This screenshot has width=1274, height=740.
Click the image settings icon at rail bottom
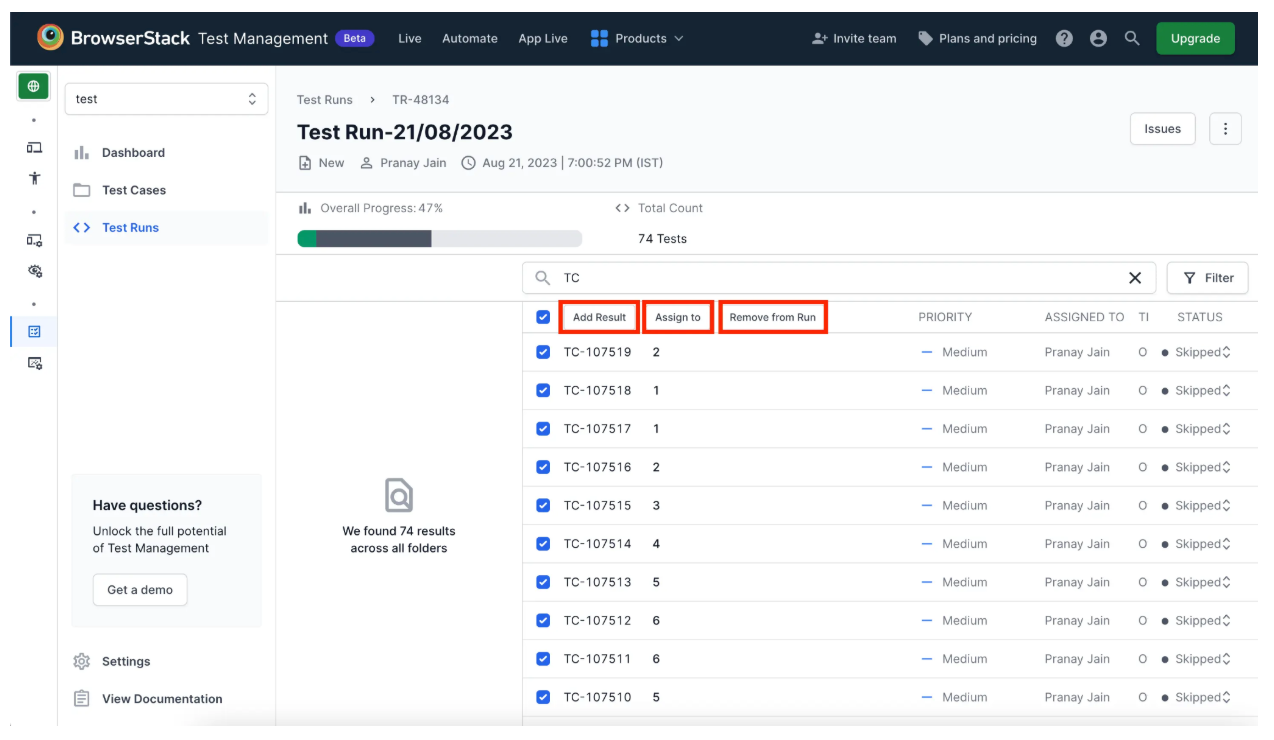point(34,364)
